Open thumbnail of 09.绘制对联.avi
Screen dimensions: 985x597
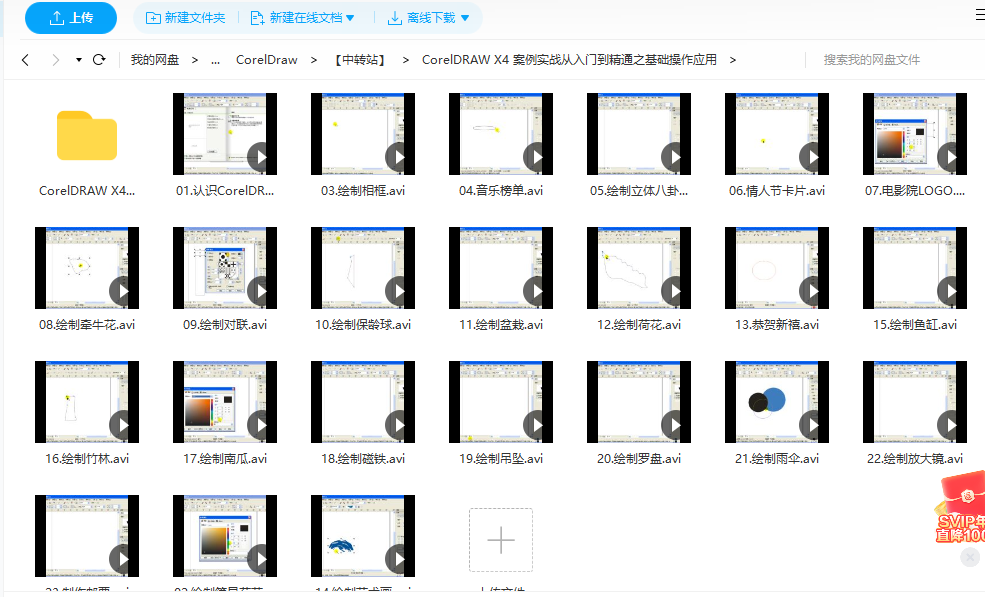click(225, 268)
